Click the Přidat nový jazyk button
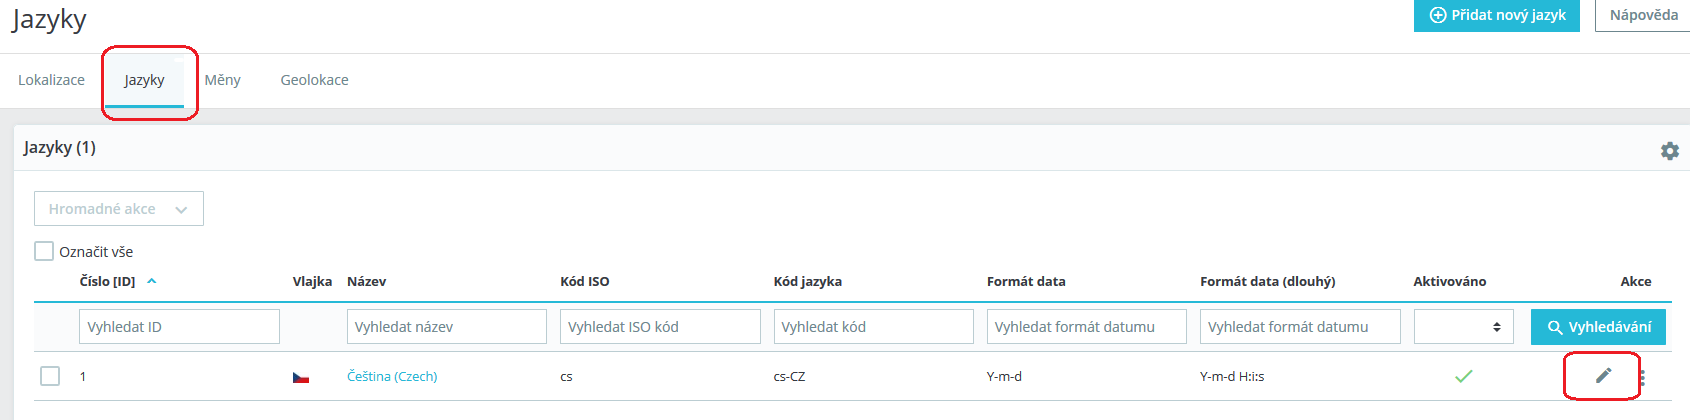This screenshot has width=1690, height=420. coord(1496,15)
